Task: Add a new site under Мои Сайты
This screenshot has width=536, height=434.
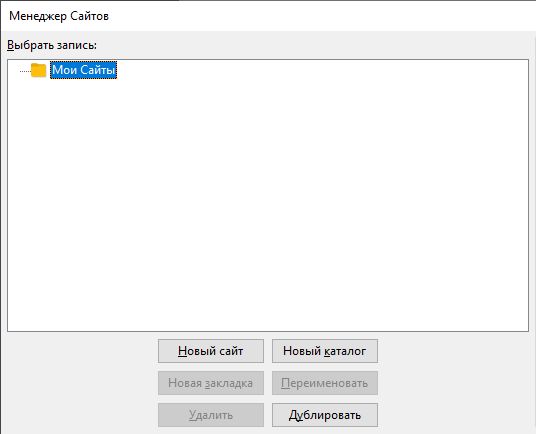Action: 211,351
